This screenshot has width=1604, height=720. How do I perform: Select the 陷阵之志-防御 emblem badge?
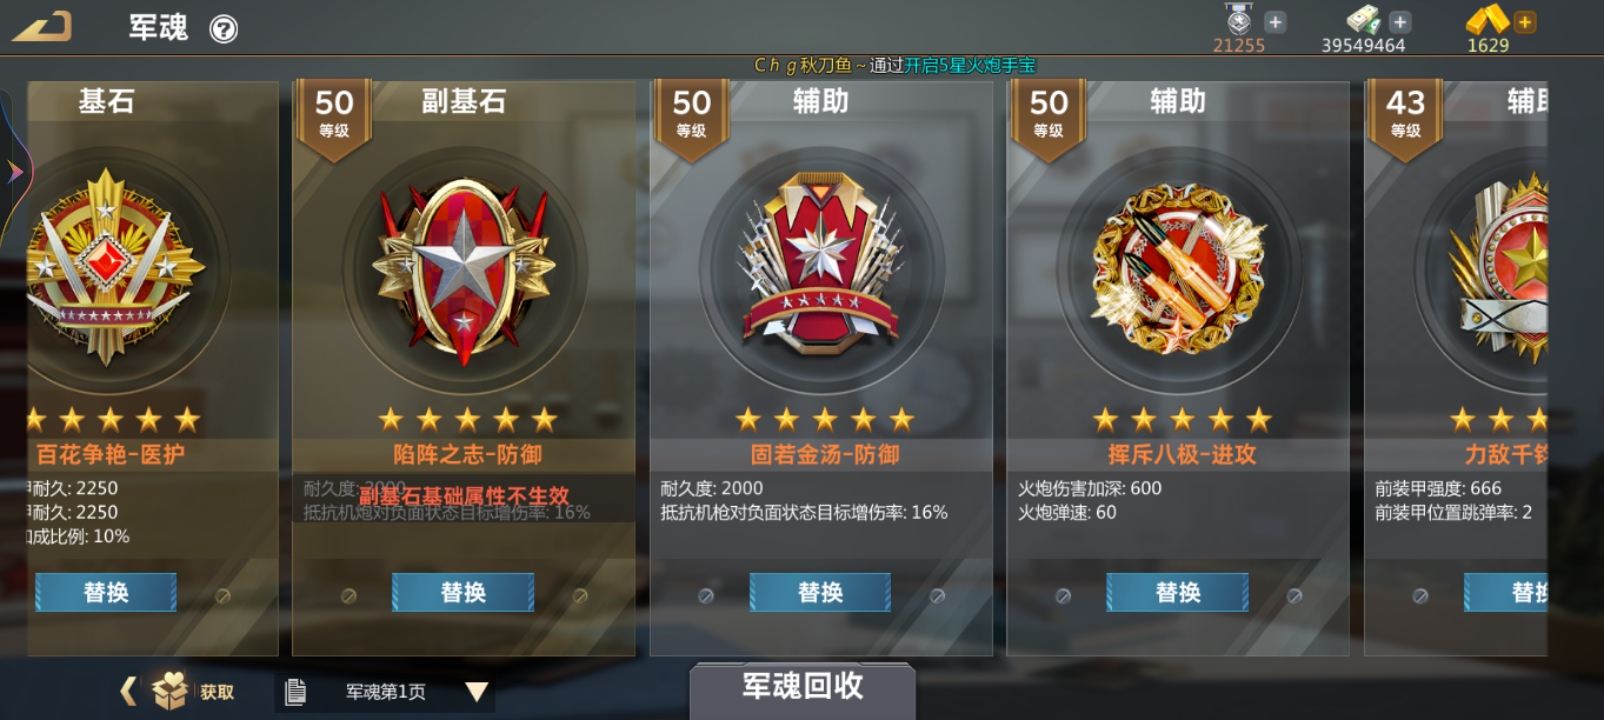tap(464, 269)
